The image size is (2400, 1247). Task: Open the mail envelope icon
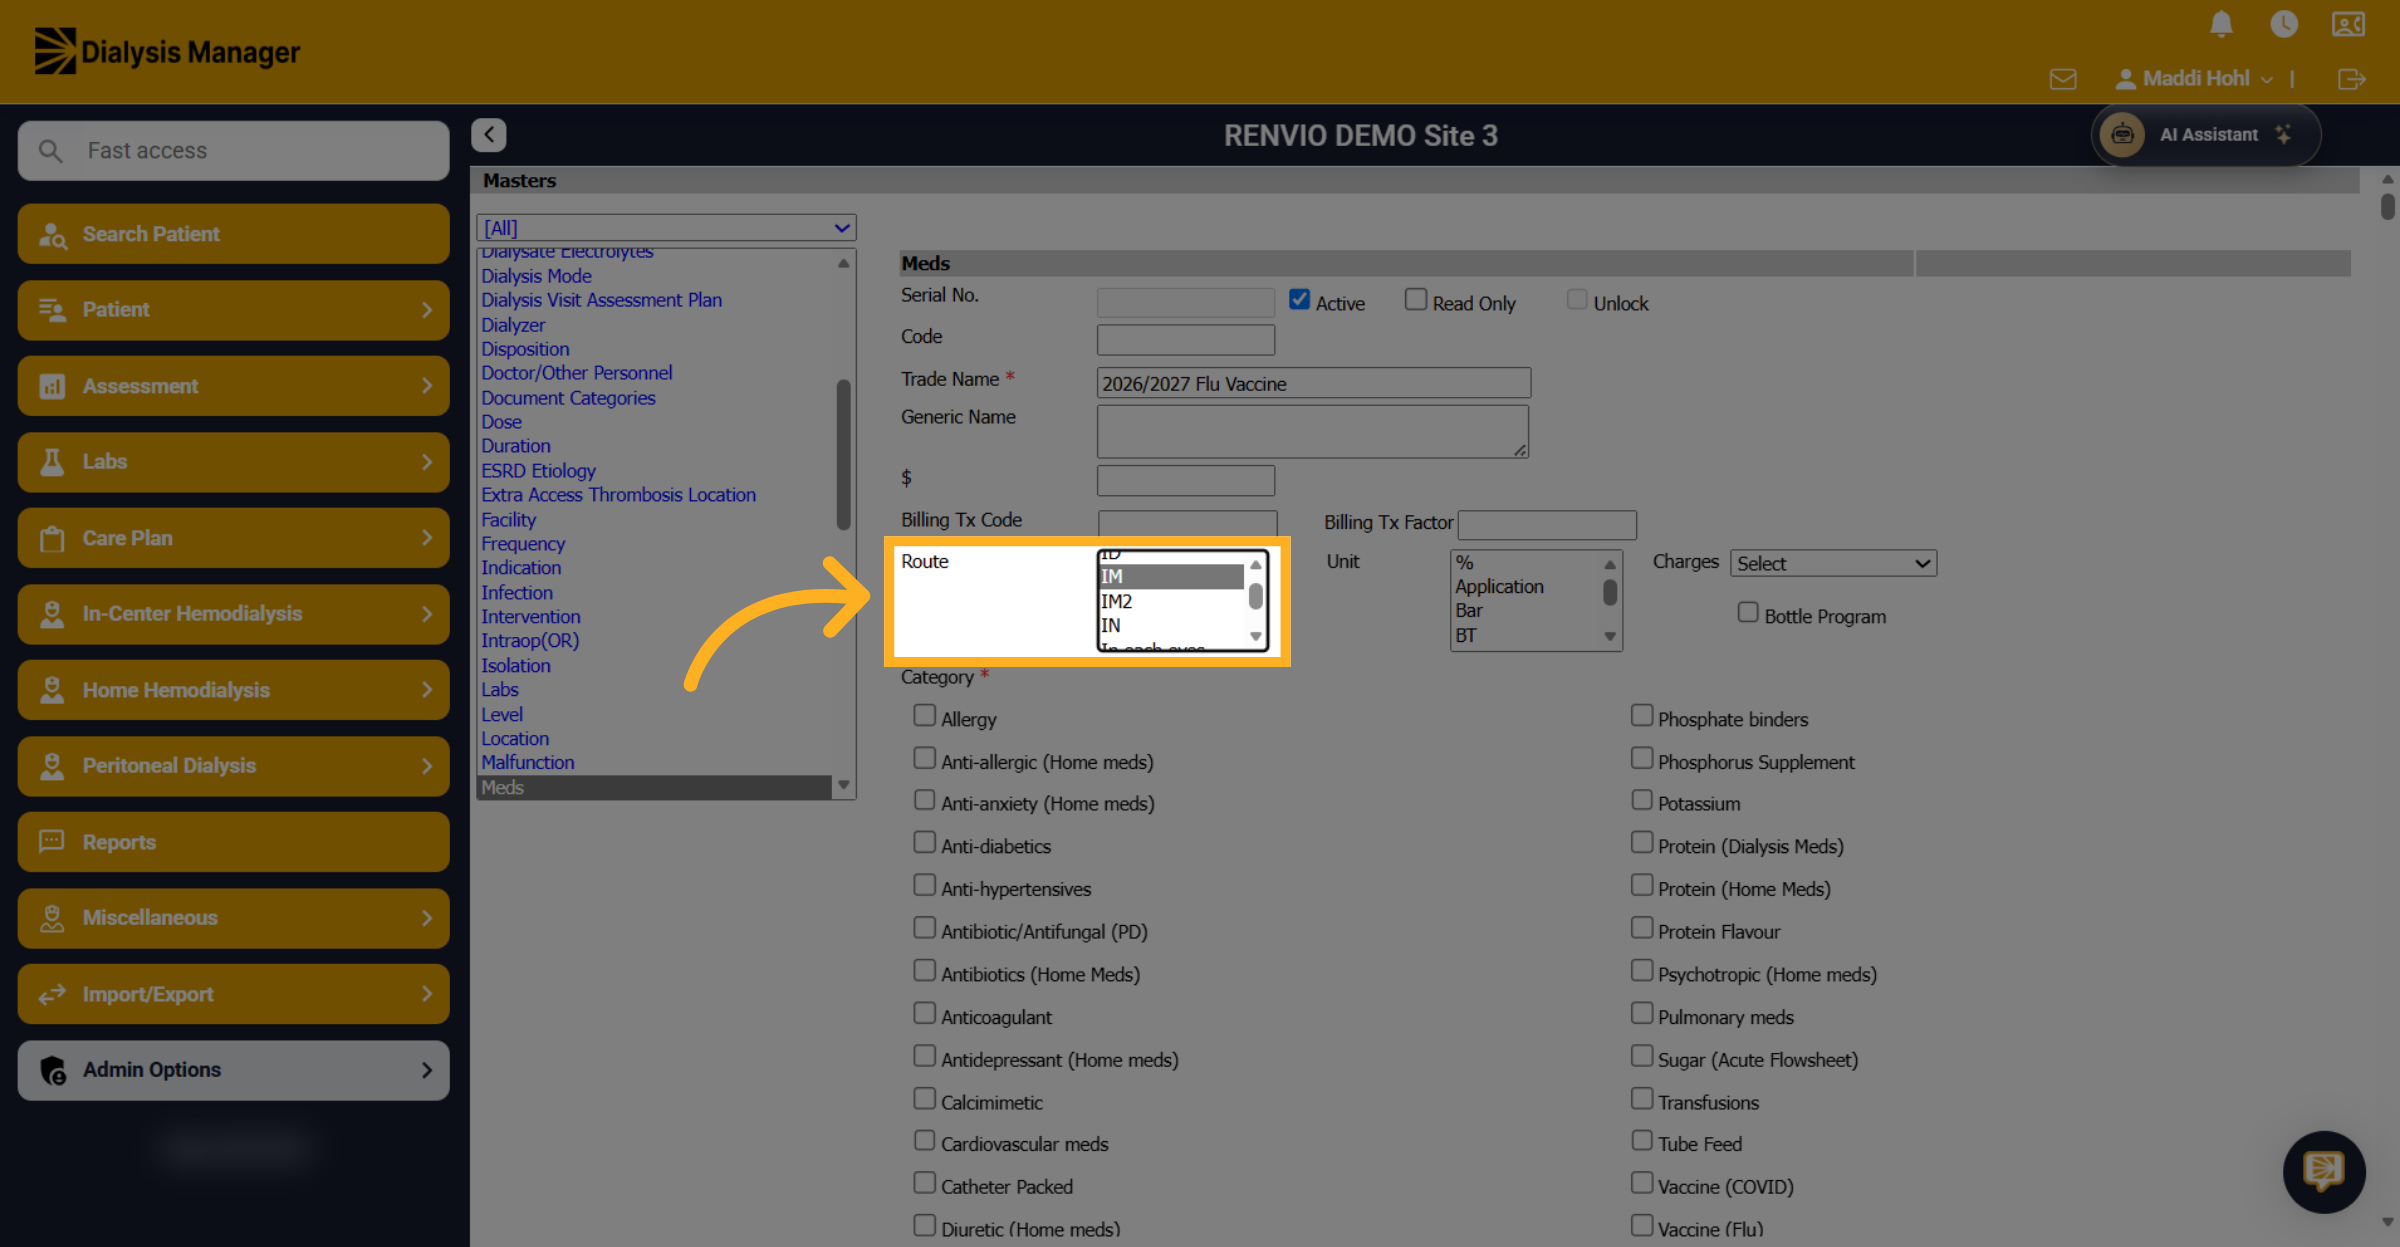pos(2063,79)
